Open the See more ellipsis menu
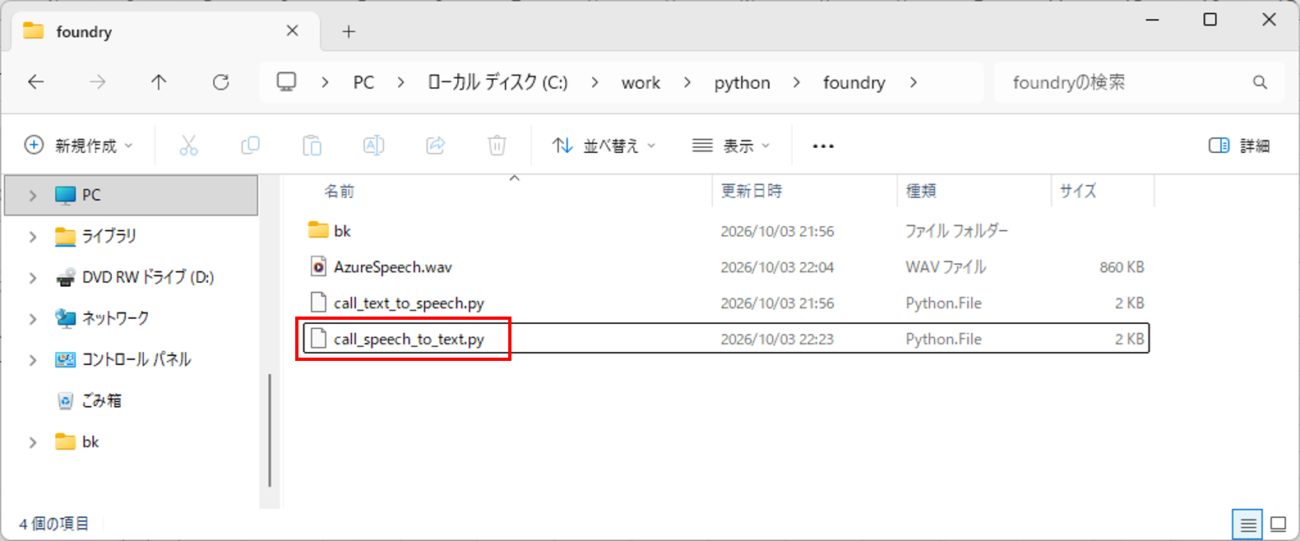 (x=823, y=146)
